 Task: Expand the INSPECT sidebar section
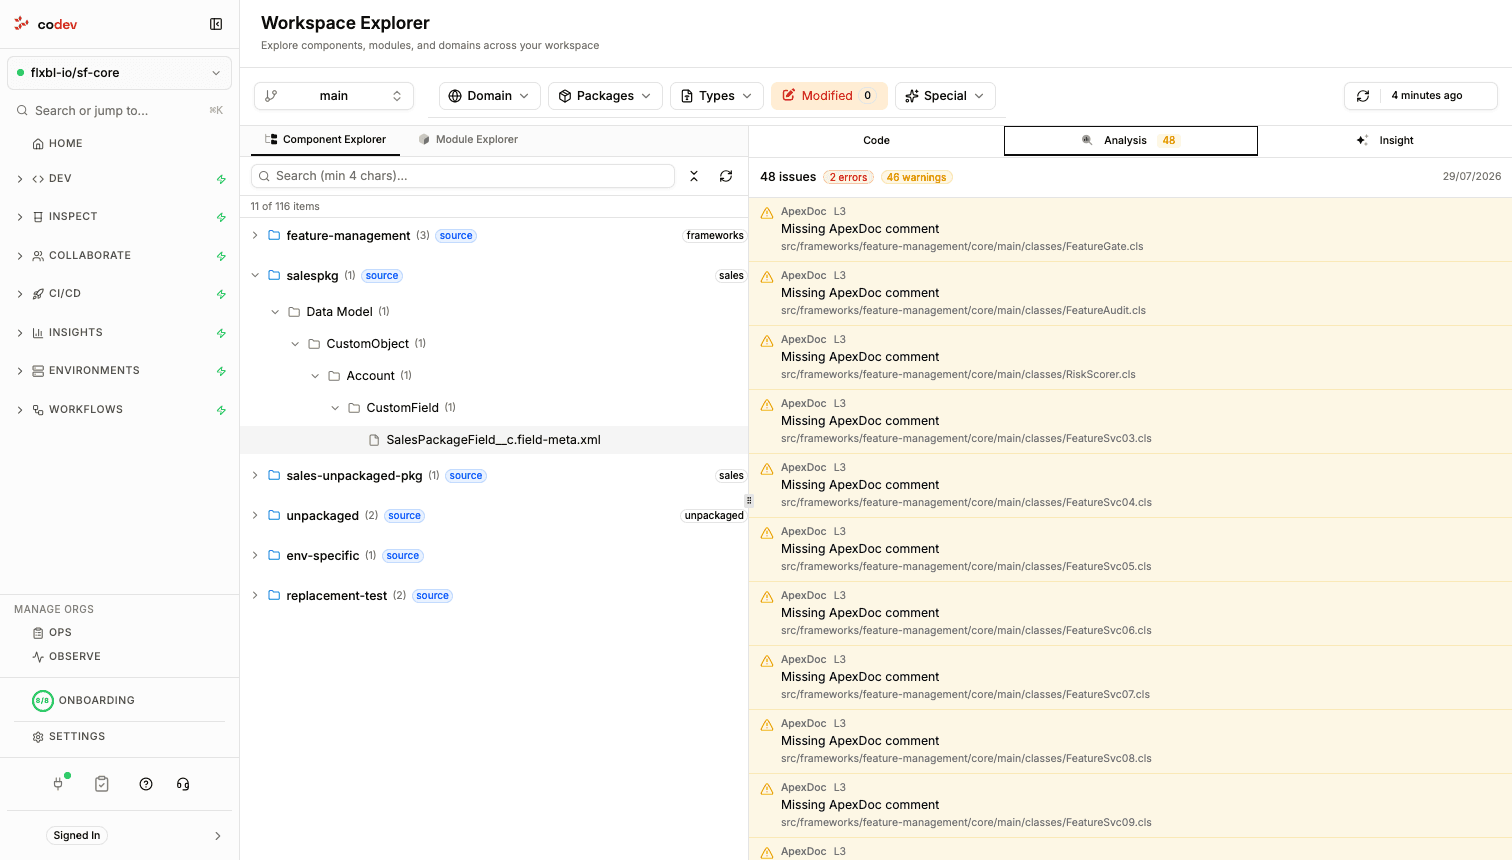click(20, 217)
